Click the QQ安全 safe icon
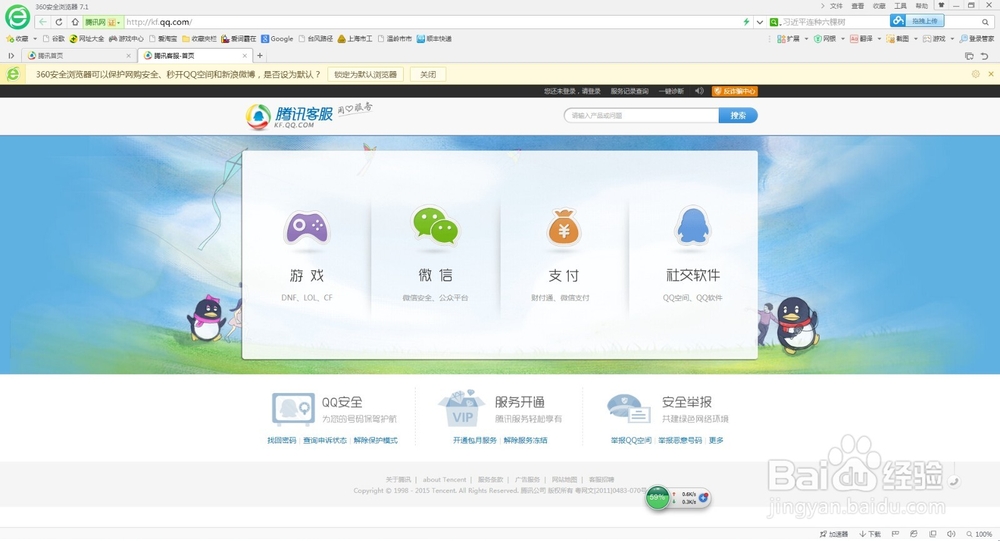 pyautogui.click(x=293, y=409)
